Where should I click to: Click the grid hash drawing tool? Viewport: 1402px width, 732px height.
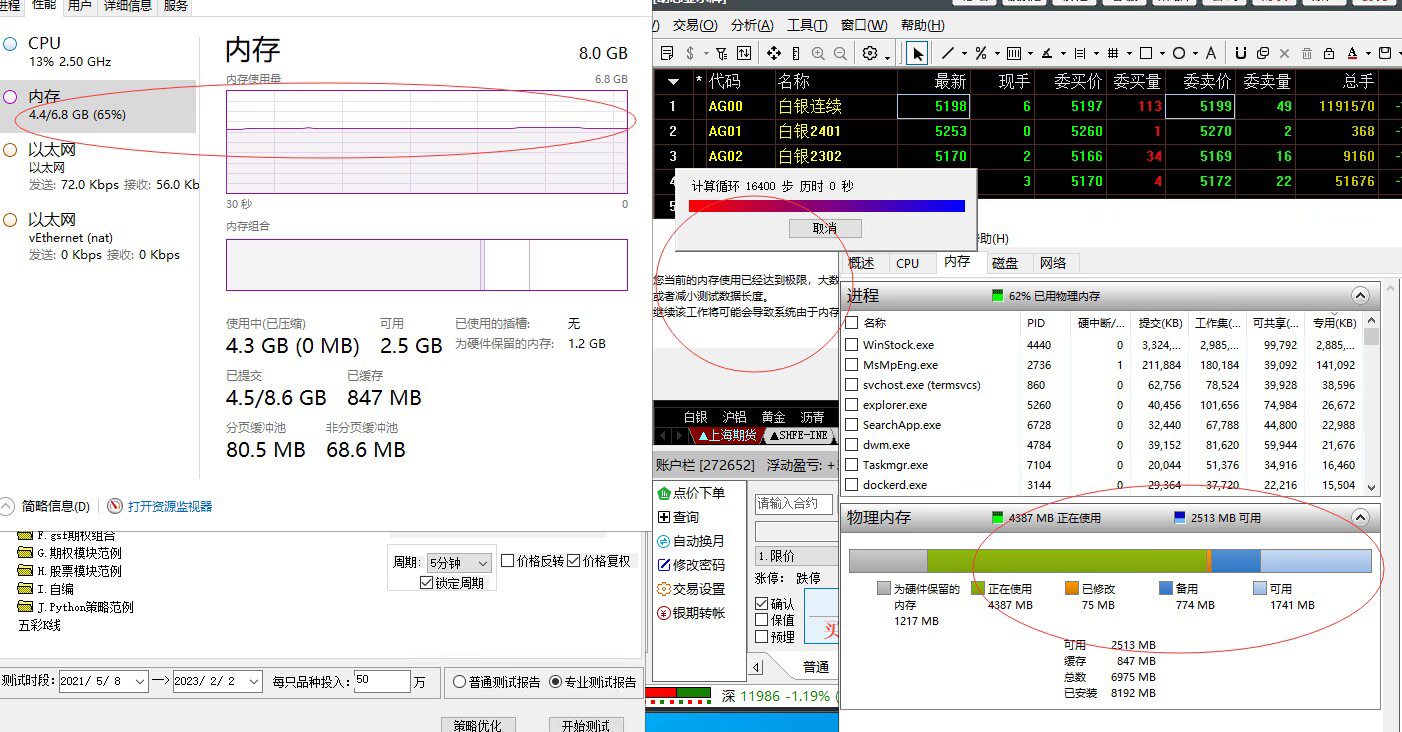click(x=1114, y=53)
